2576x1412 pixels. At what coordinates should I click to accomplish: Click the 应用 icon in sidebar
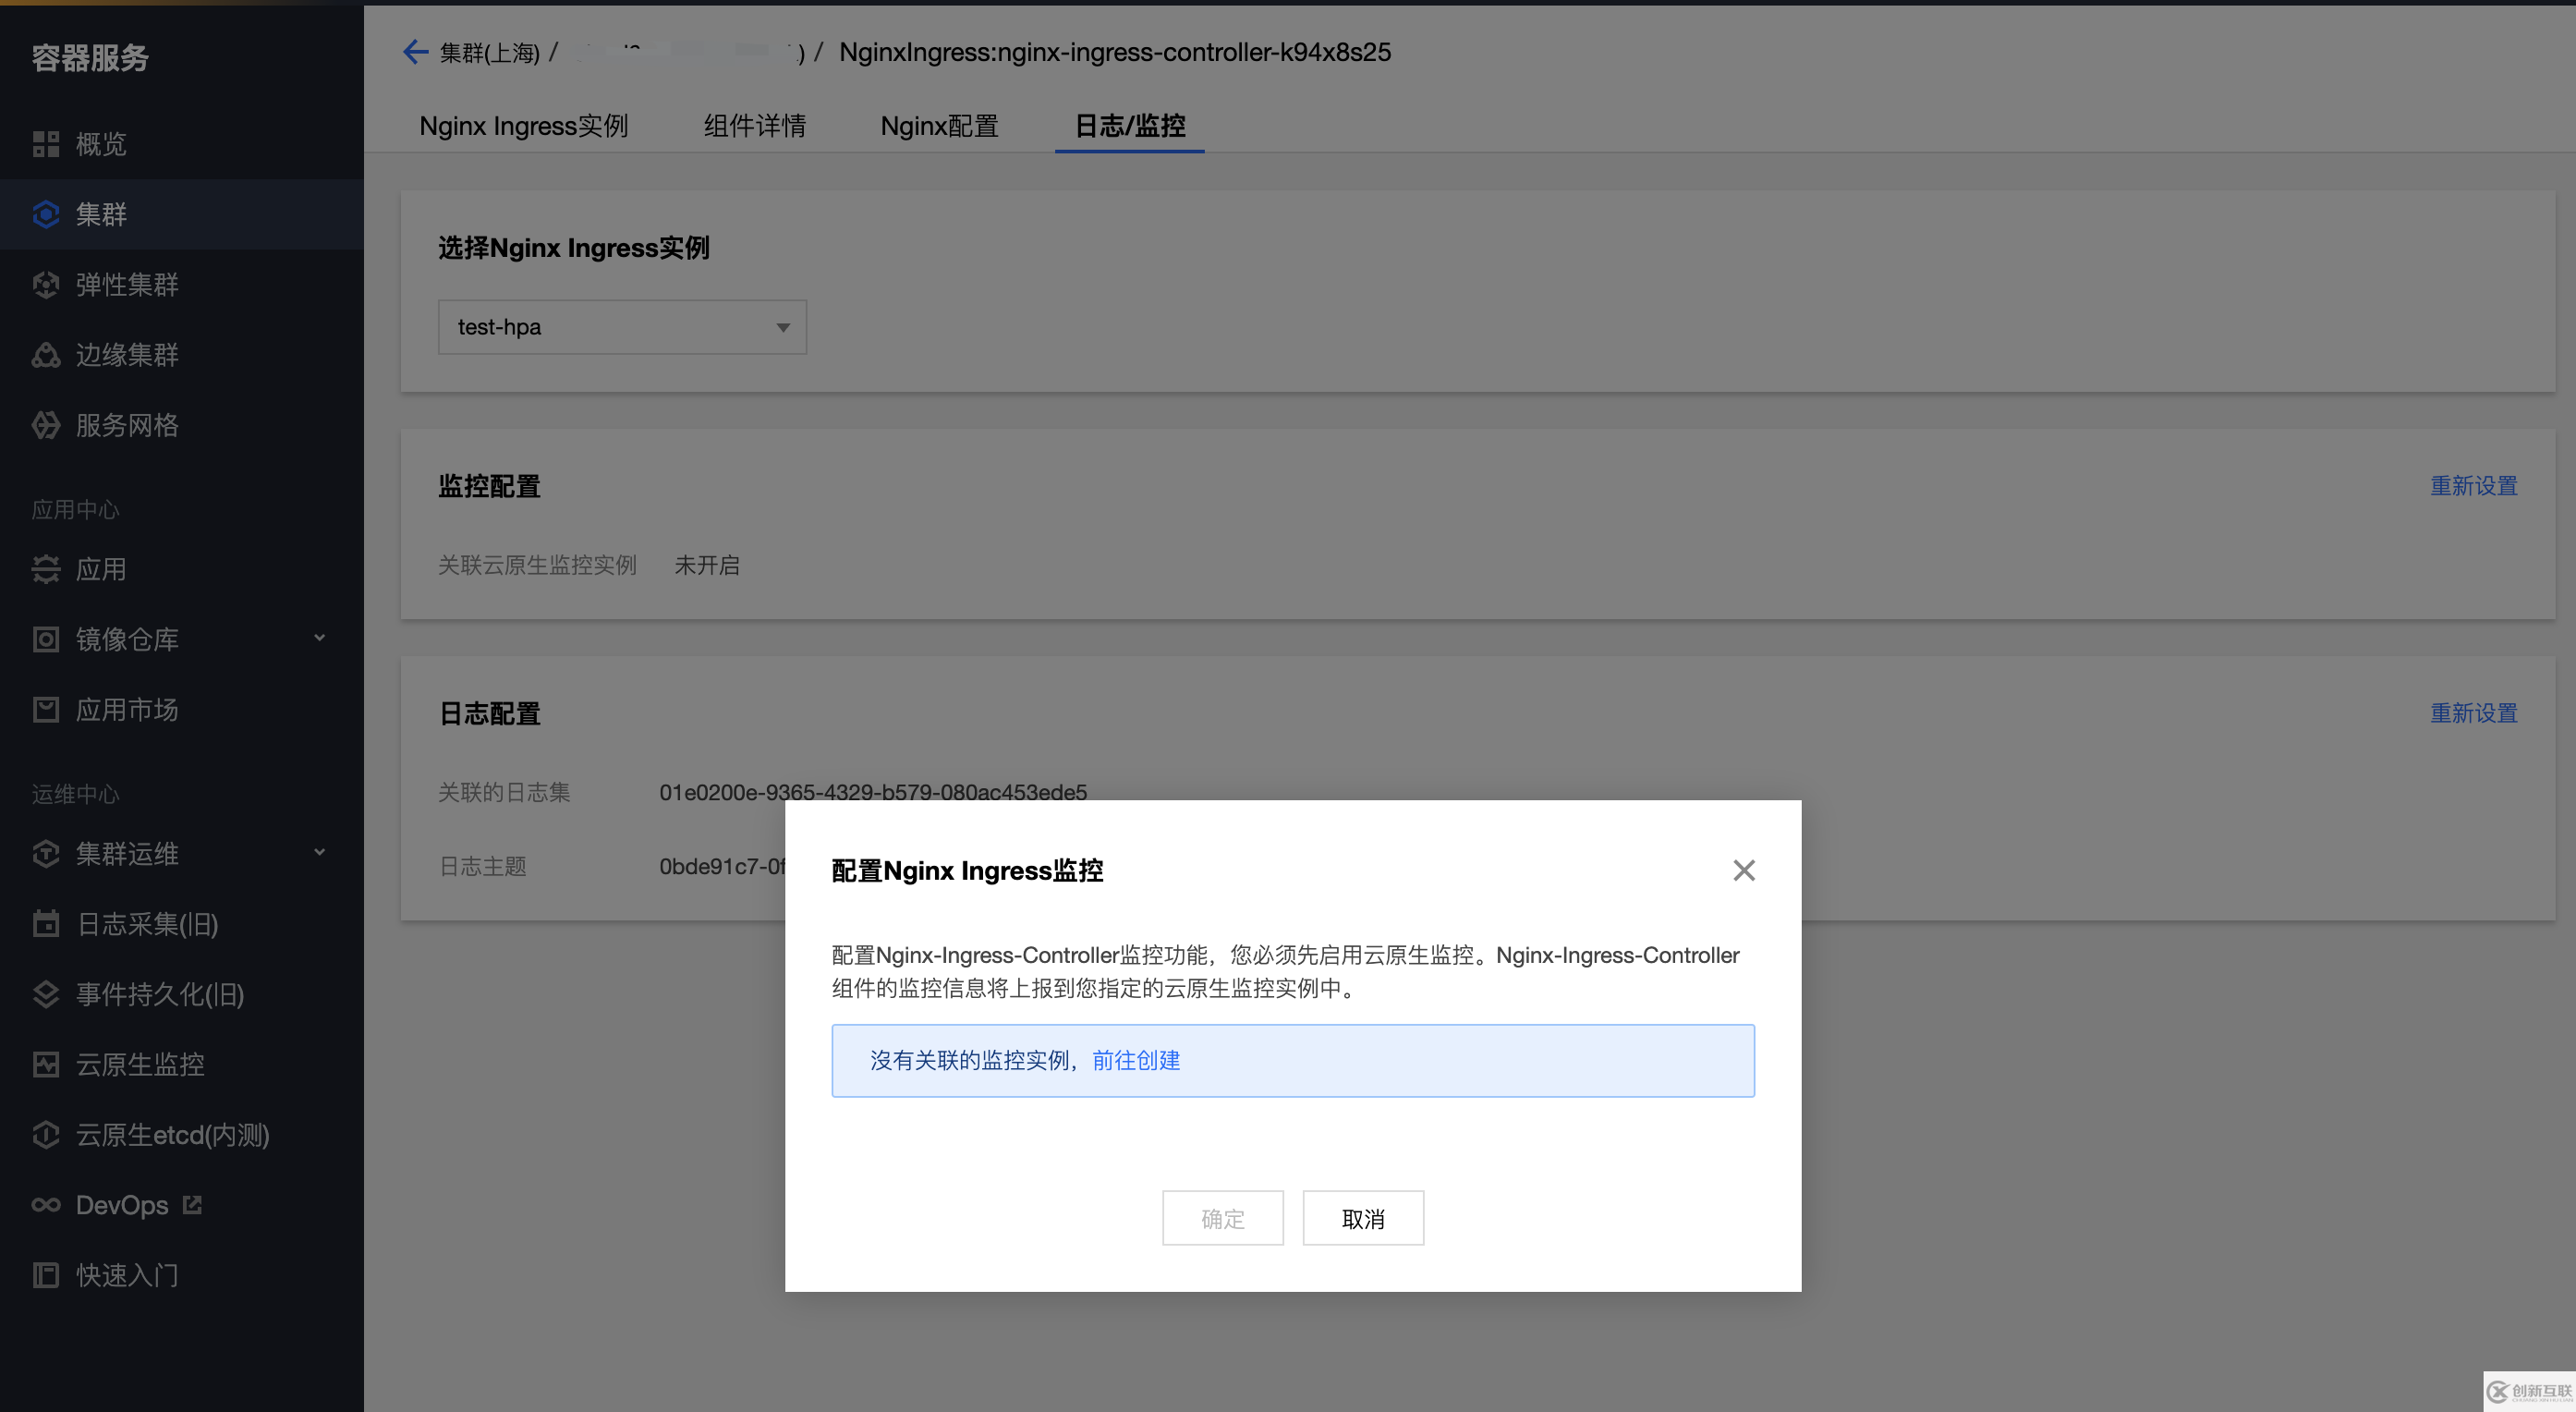point(46,569)
